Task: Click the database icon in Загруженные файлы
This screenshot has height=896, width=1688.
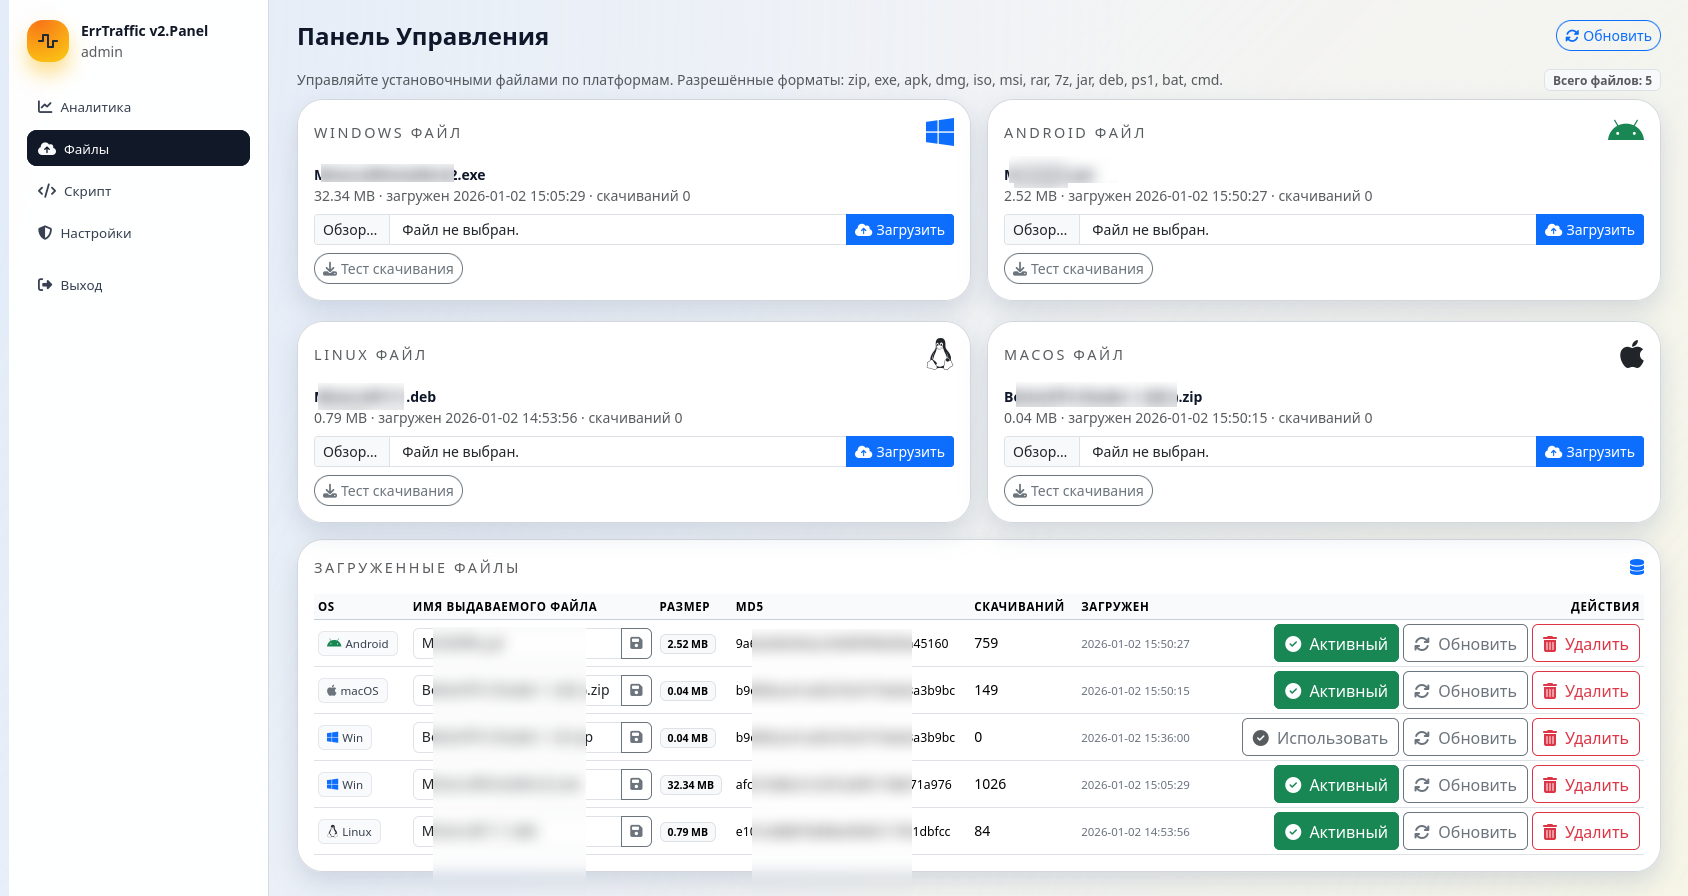Action: pyautogui.click(x=1637, y=567)
